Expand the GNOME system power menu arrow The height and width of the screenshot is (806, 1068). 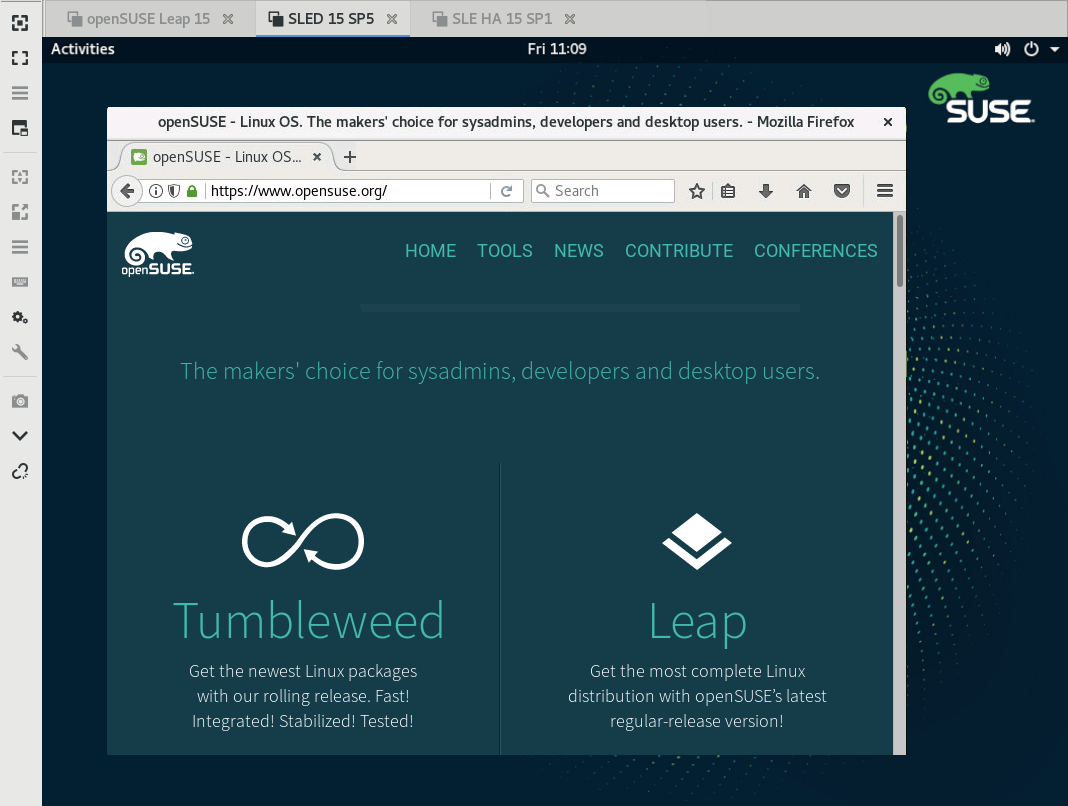click(x=1054, y=49)
